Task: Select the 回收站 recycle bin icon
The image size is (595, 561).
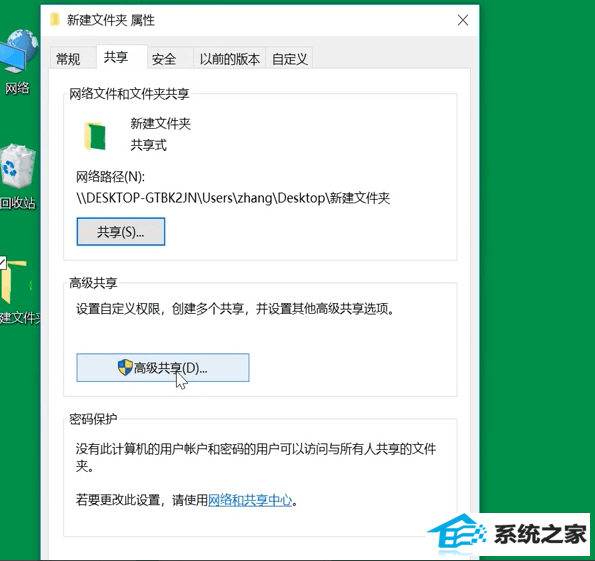Action: pyautogui.click(x=17, y=177)
